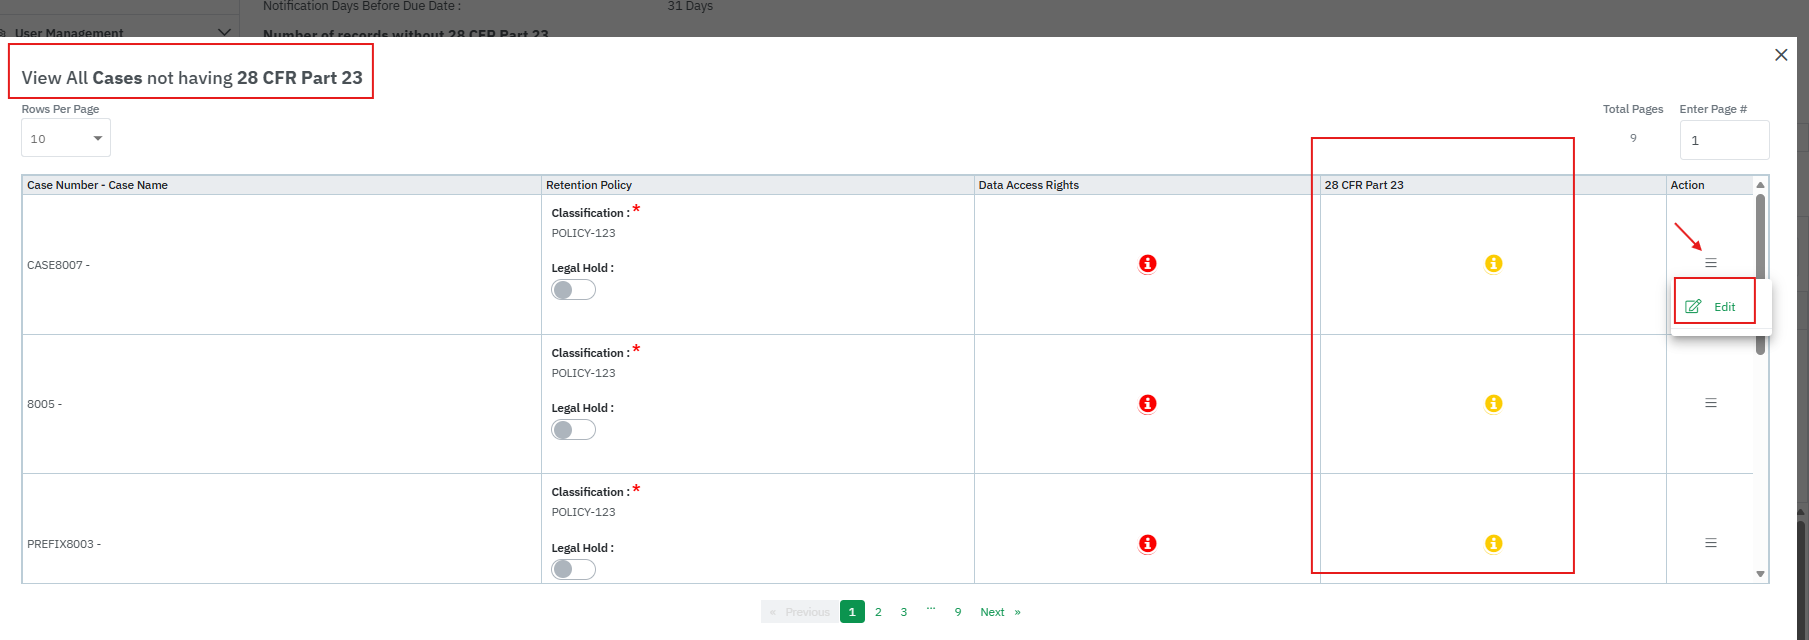Open hamburger action menu for CASE8007

point(1710,263)
